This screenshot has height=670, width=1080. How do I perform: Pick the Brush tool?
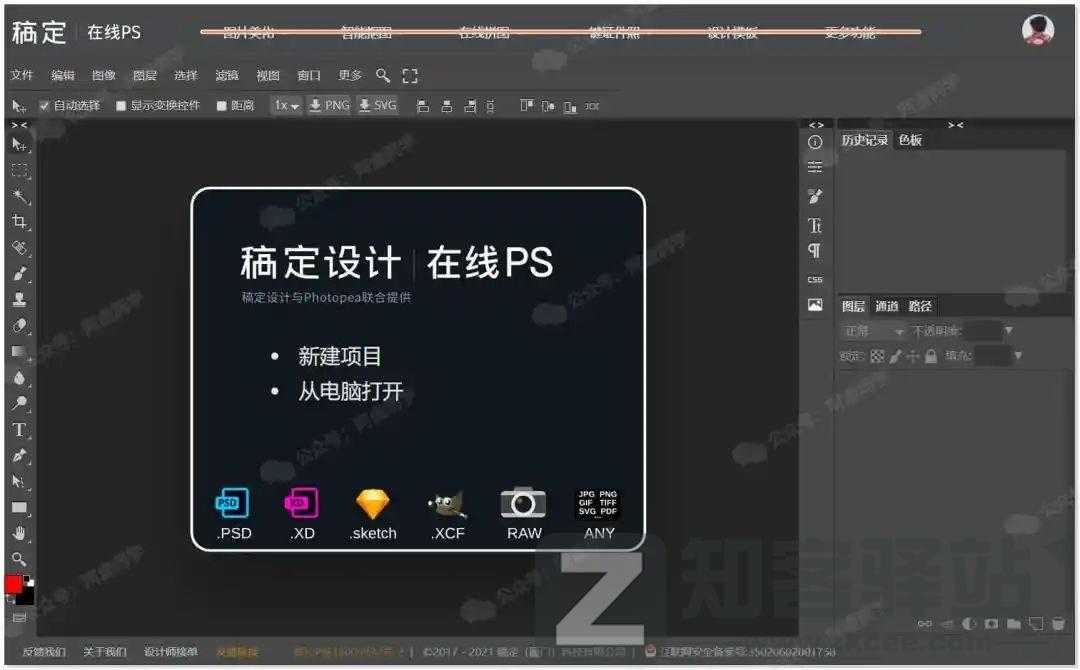(18, 270)
